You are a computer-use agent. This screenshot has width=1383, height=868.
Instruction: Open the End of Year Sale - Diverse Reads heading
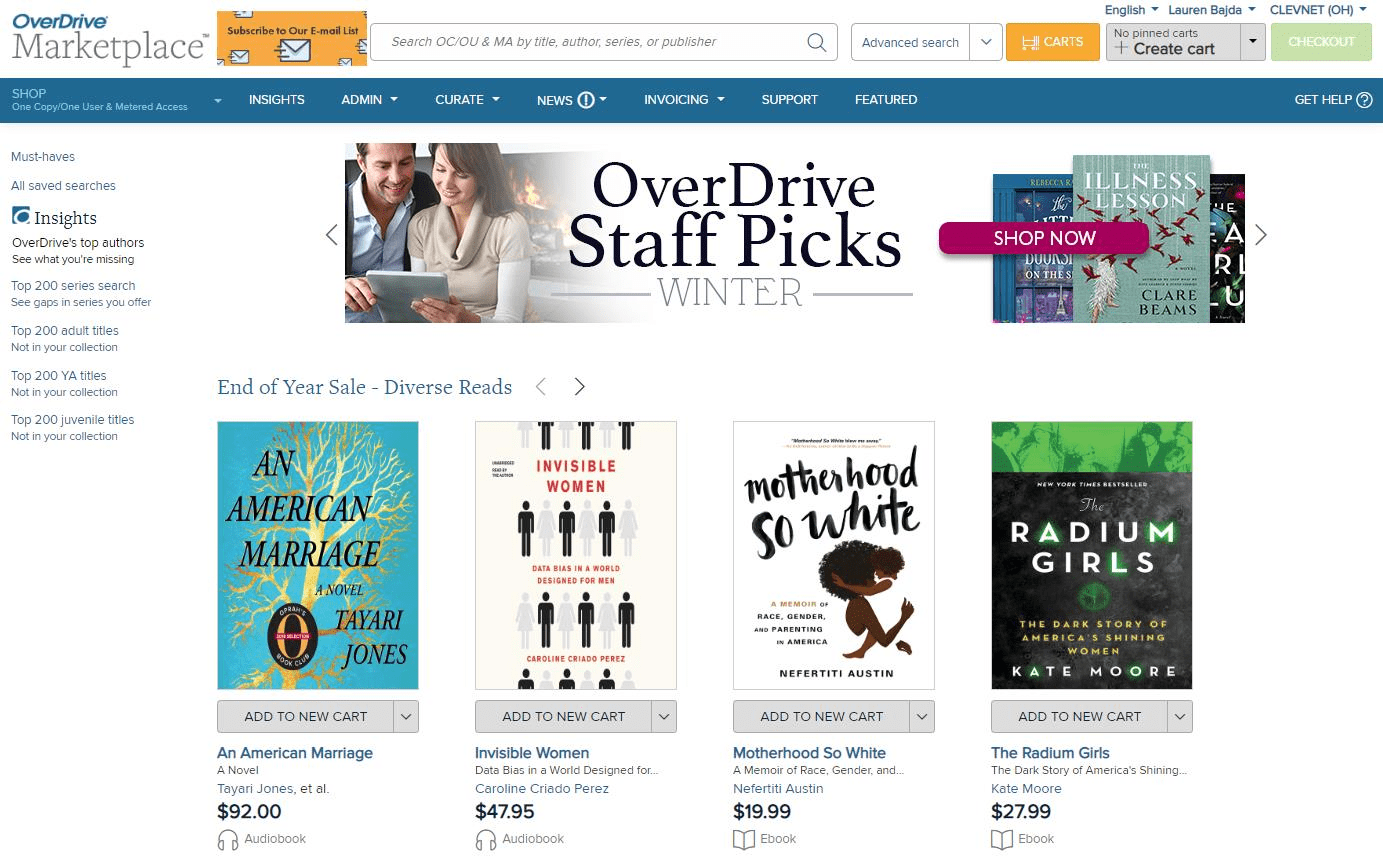[x=365, y=387]
